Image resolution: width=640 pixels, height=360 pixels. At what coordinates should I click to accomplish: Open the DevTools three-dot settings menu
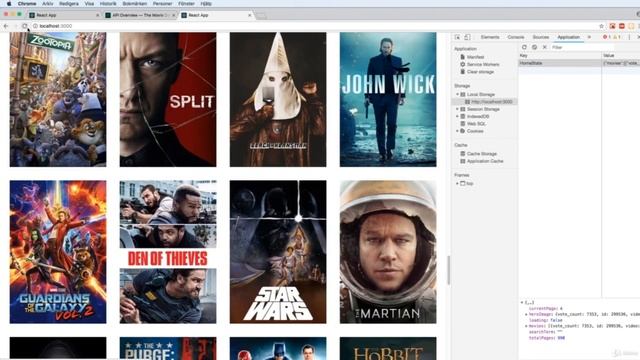(629, 37)
